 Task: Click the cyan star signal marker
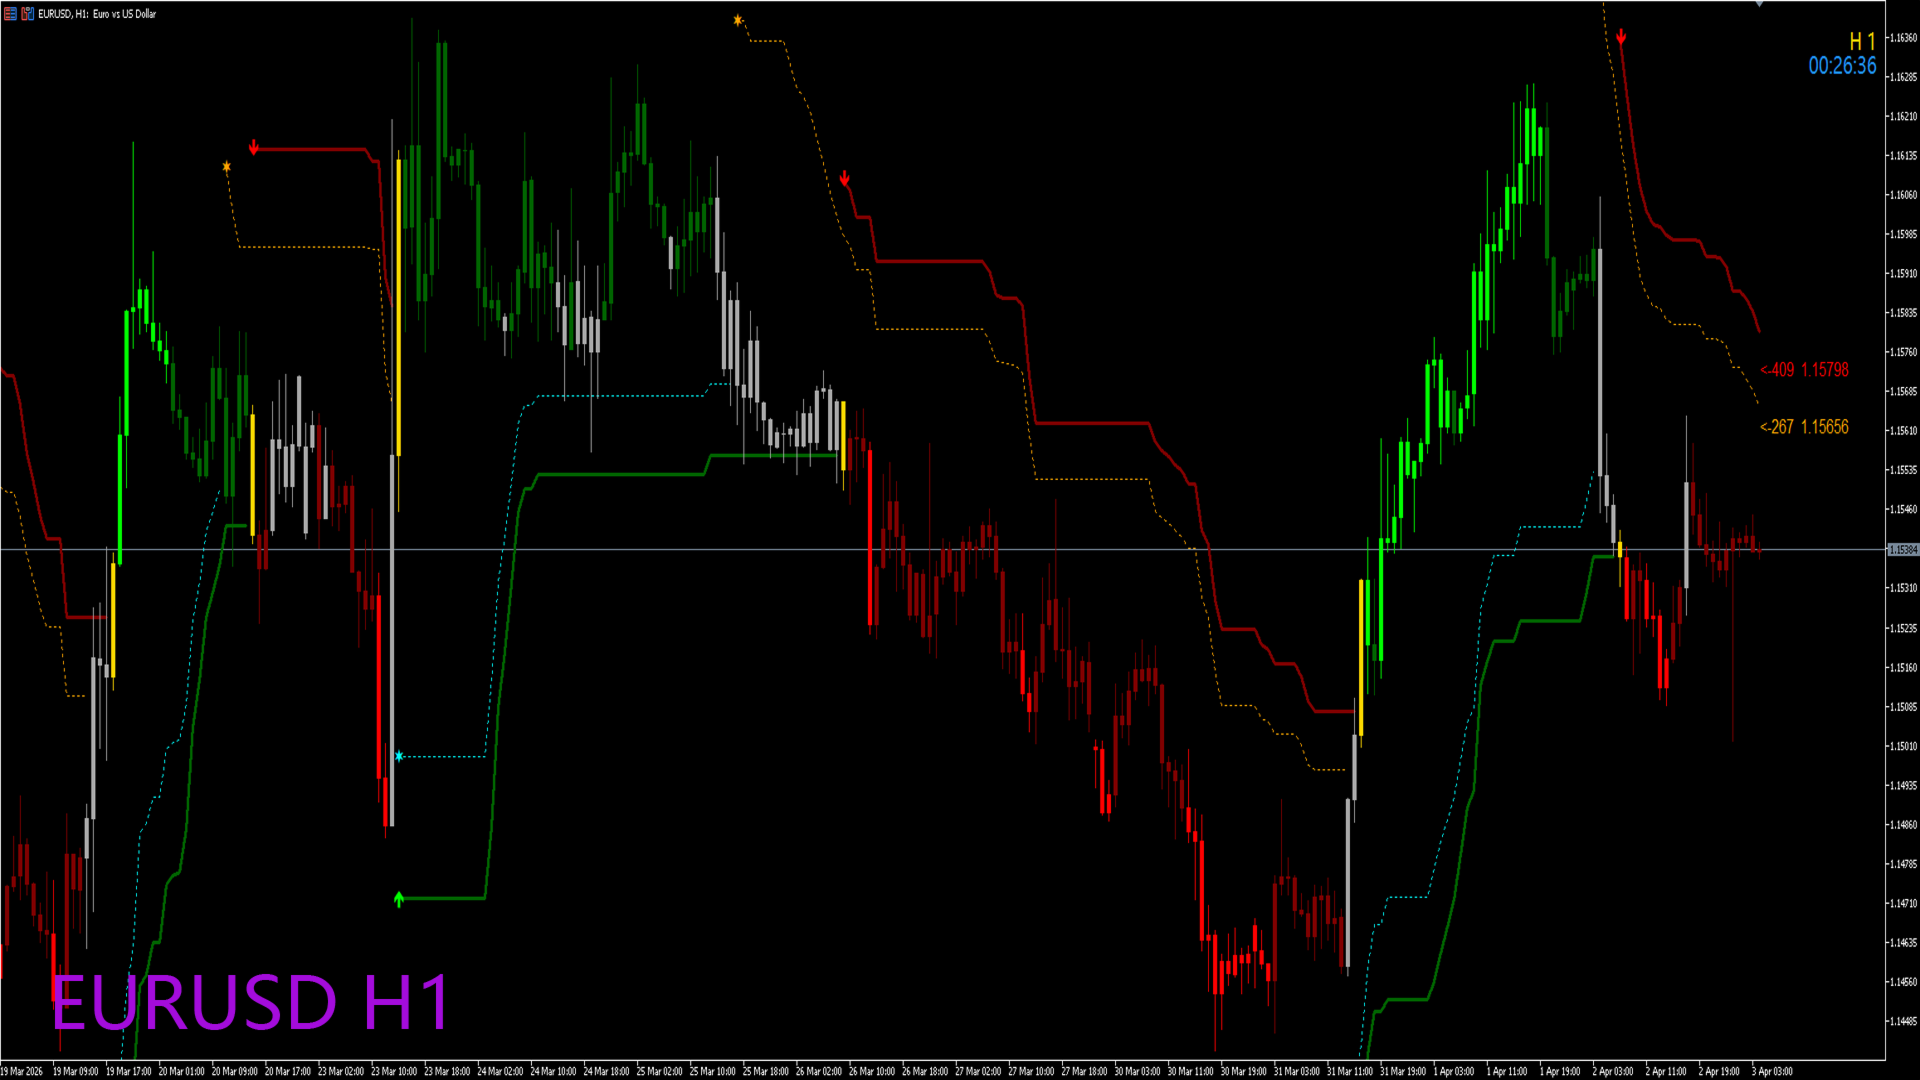point(399,756)
